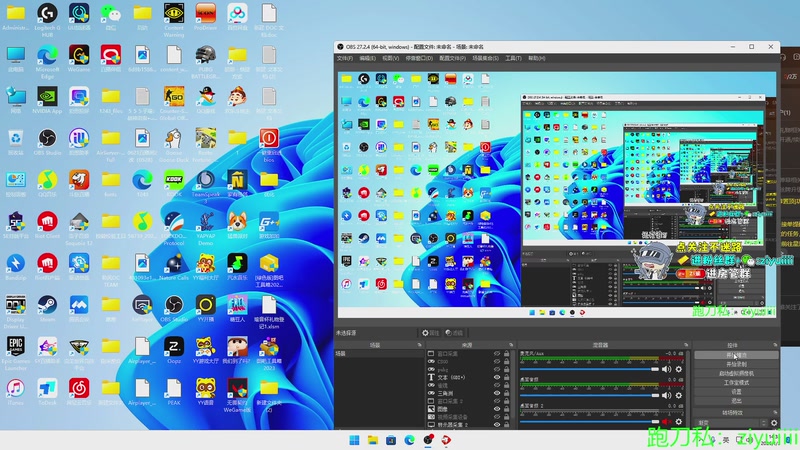Screen dimensions: 800x450
Task: Hide the 文本 (GDI+) source
Action: (496, 377)
